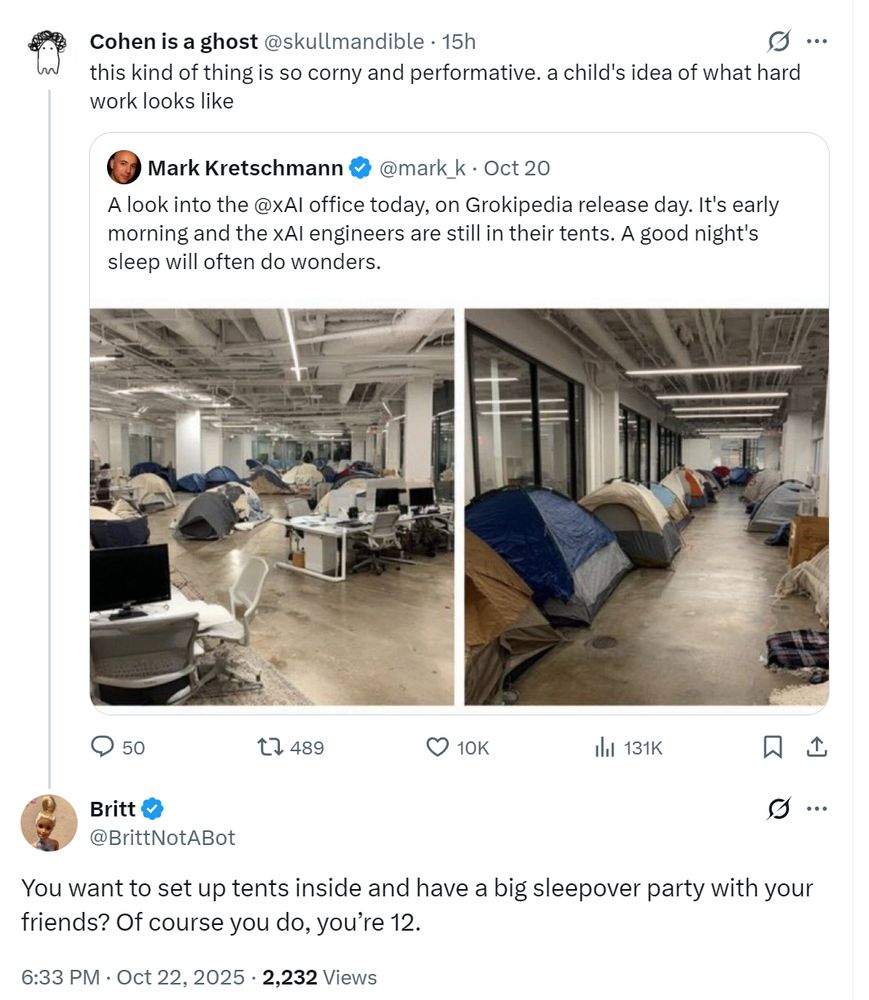Click the Mark Kretschmann display name
This screenshot has width=869, height=1000.
[245, 168]
